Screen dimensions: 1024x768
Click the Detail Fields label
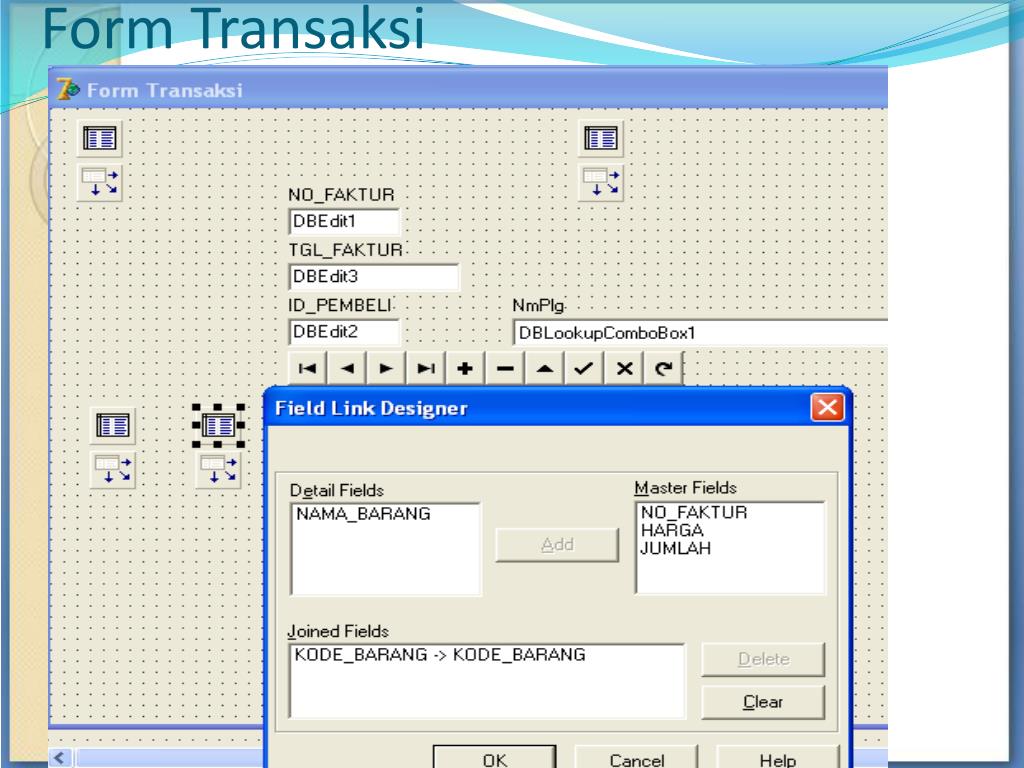tap(337, 490)
